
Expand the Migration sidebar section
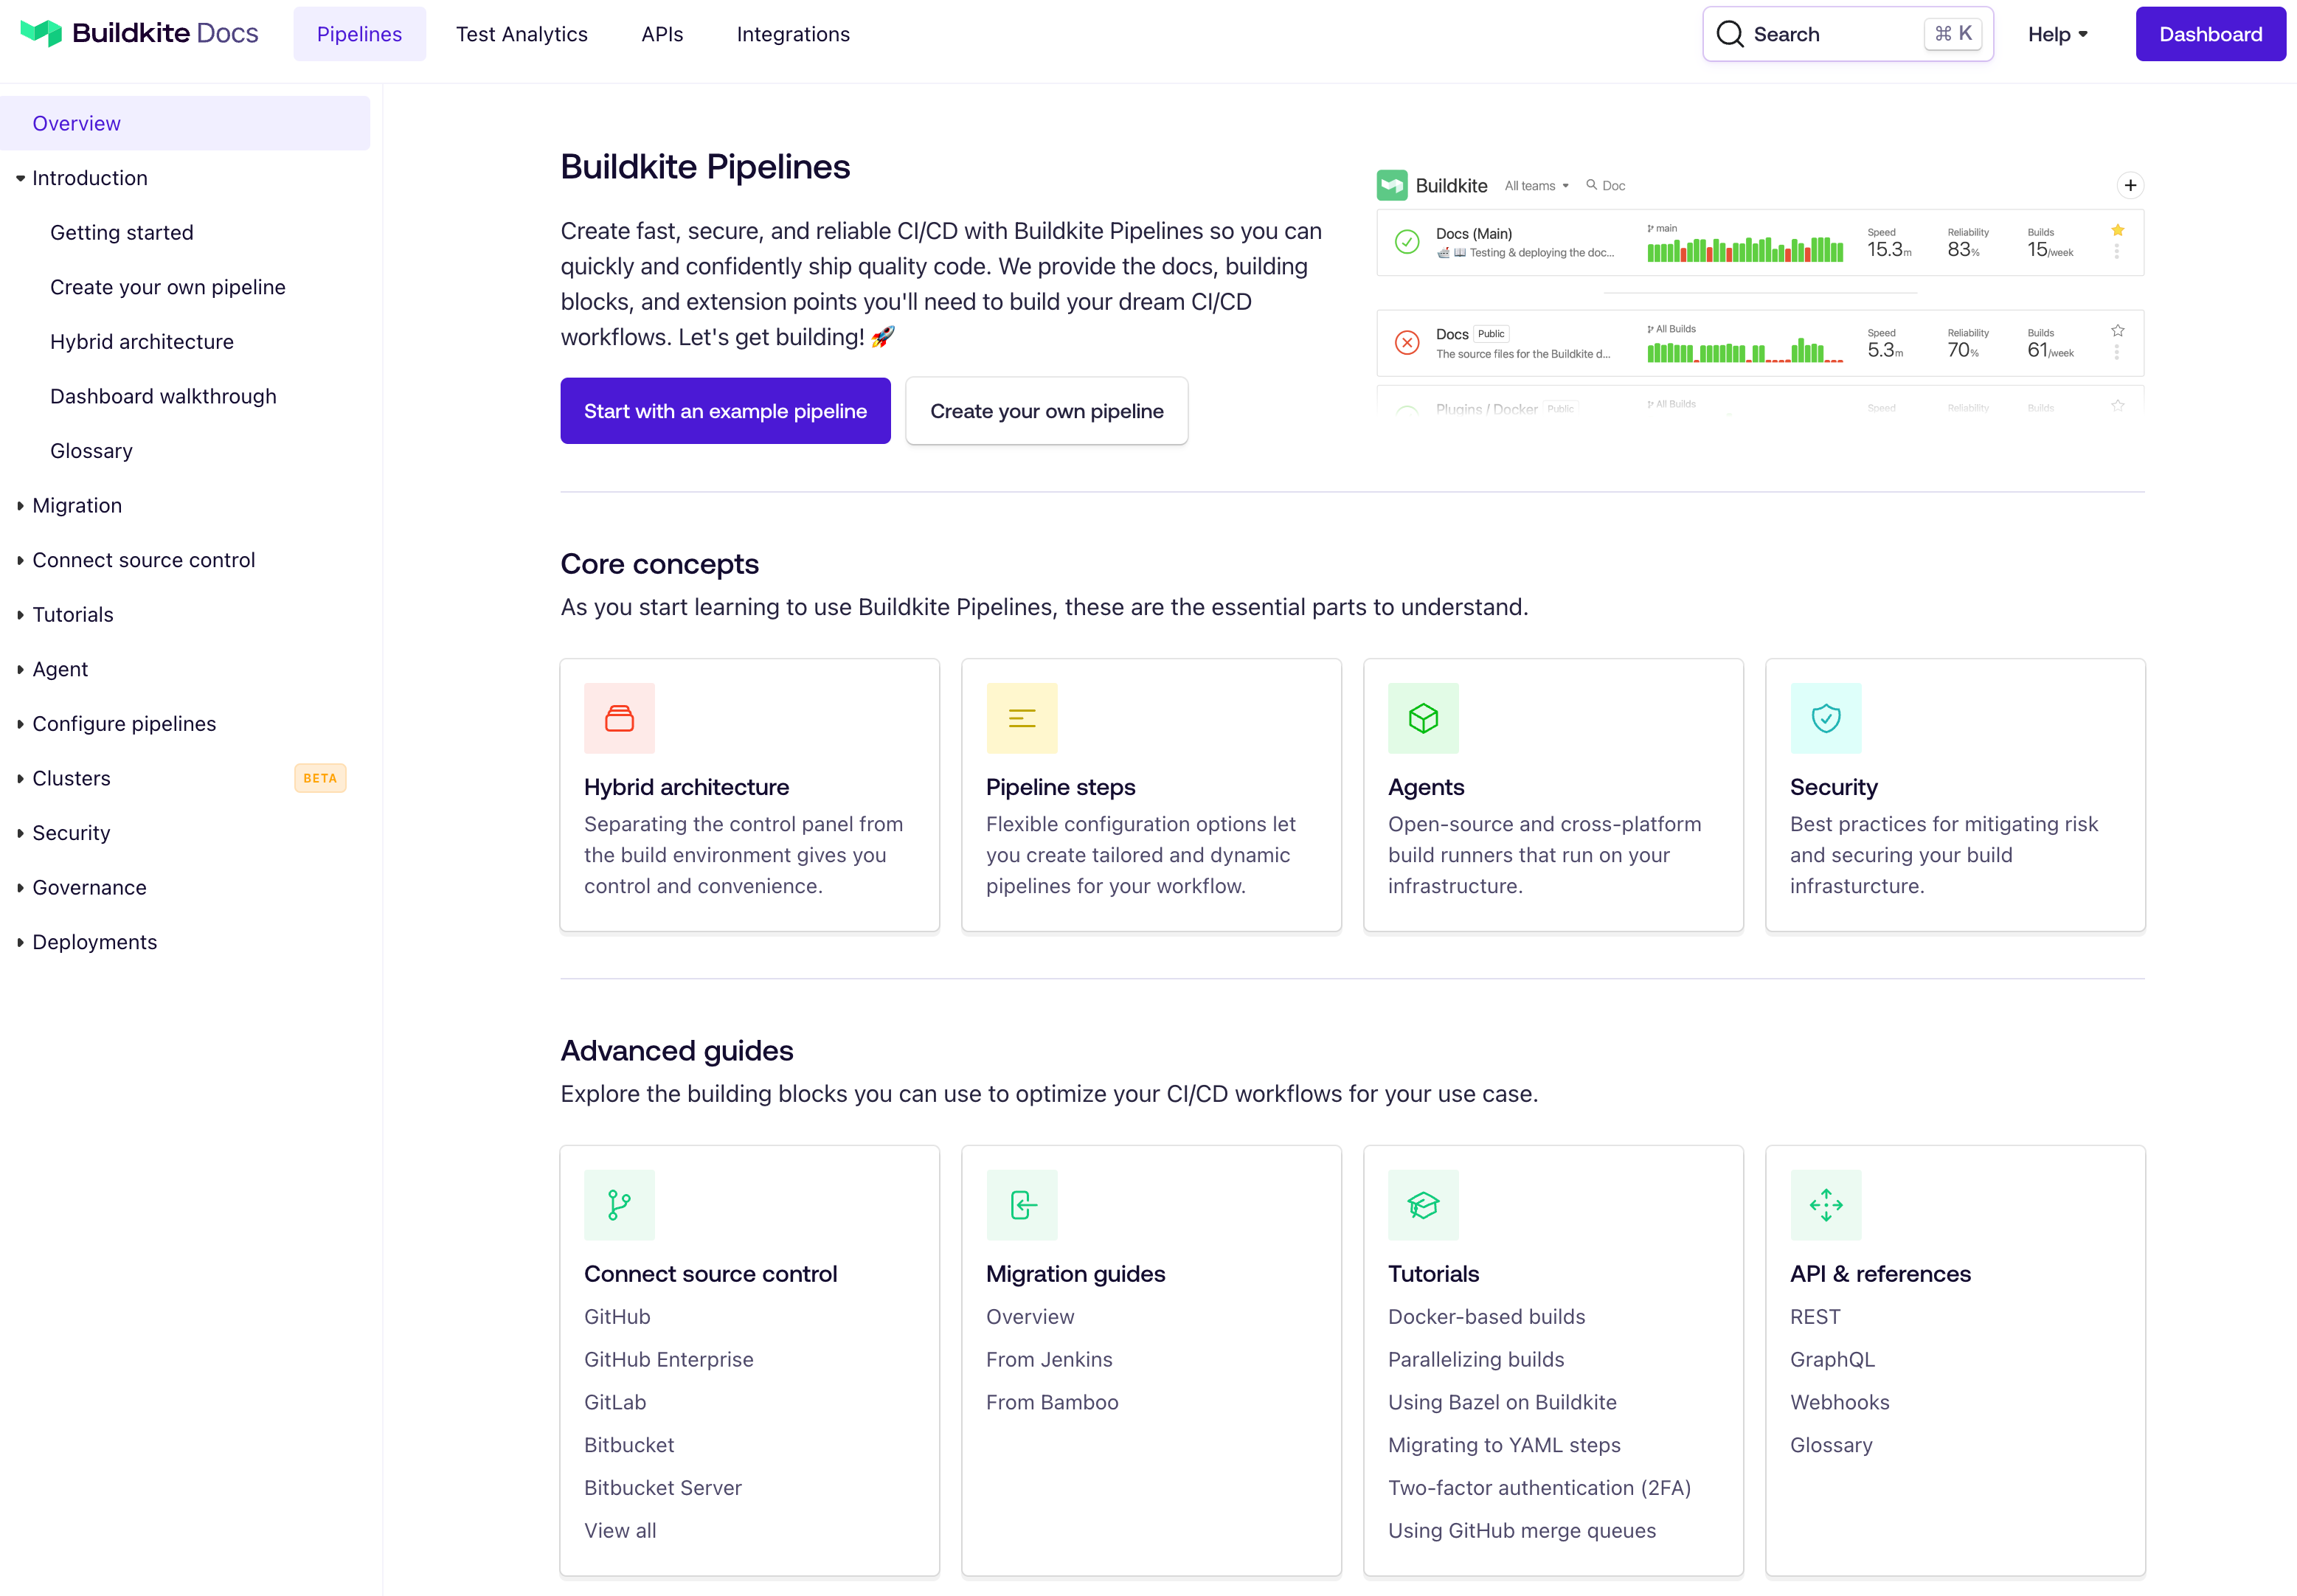tap(21, 506)
